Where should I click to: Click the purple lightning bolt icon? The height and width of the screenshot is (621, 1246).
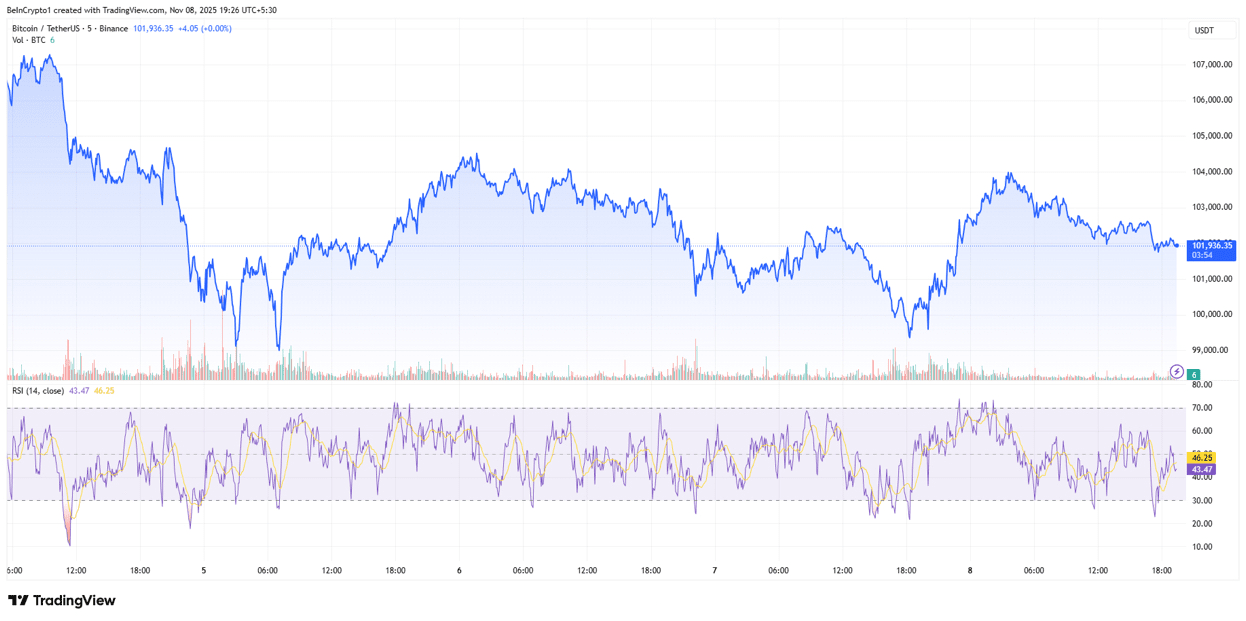1177,372
